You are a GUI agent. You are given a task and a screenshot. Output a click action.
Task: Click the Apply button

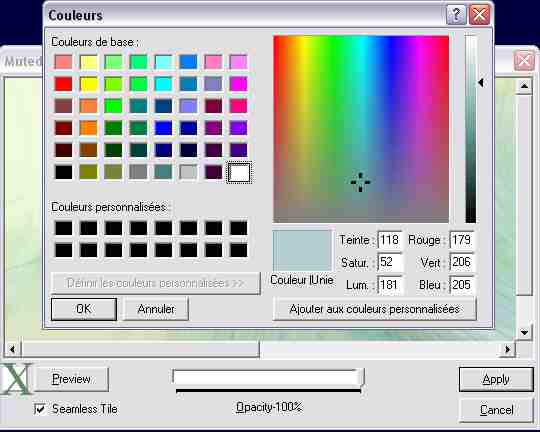tap(496, 379)
